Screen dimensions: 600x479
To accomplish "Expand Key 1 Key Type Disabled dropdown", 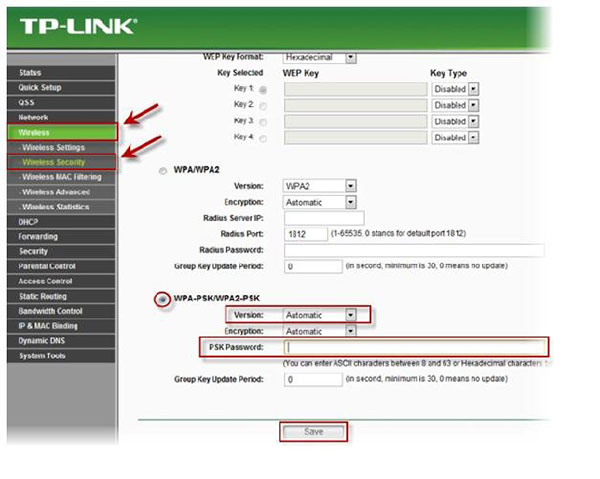I will point(456,89).
